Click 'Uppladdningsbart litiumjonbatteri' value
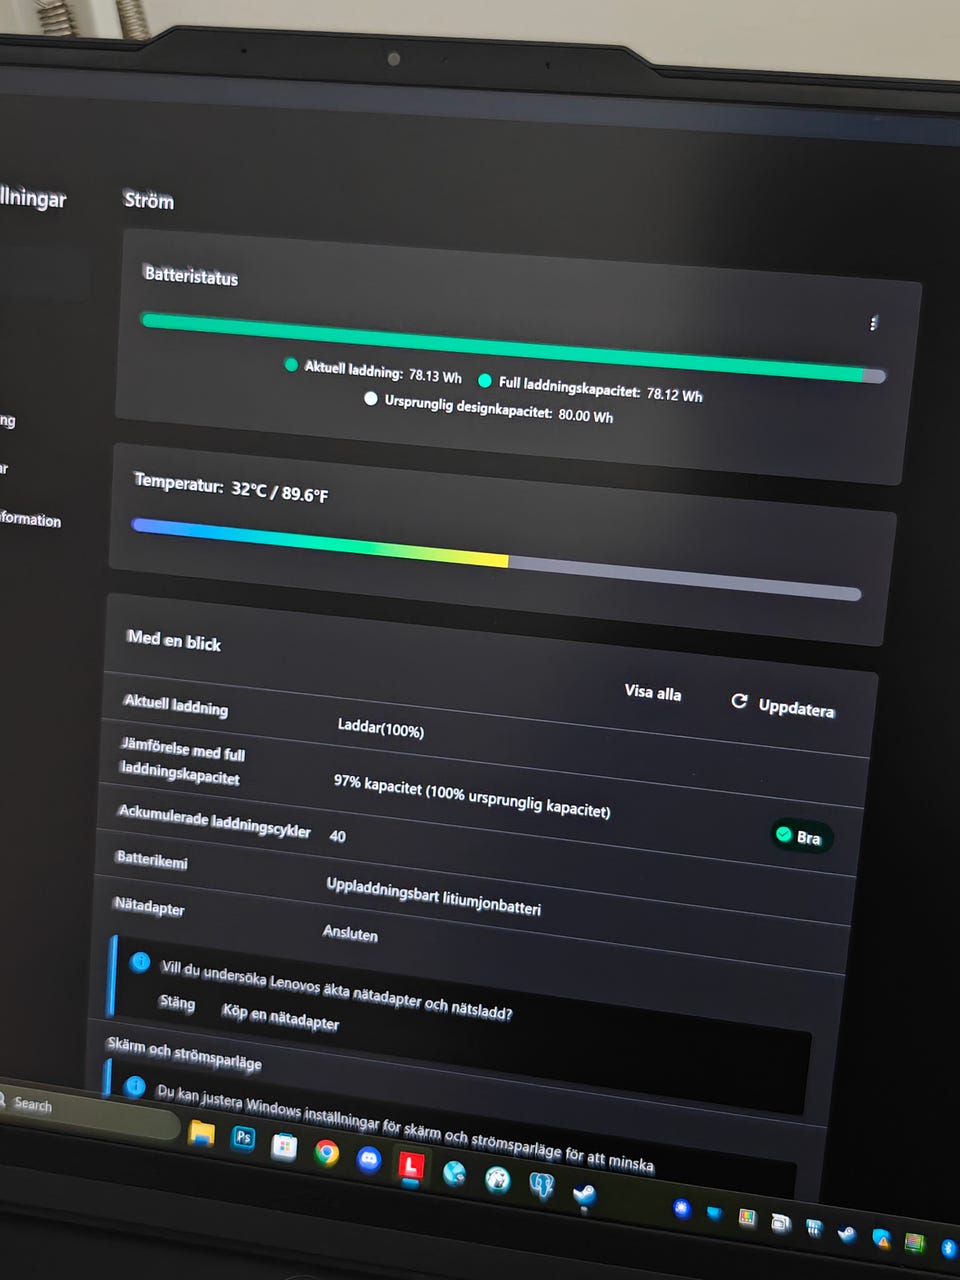The image size is (960, 1280). pos(433,896)
